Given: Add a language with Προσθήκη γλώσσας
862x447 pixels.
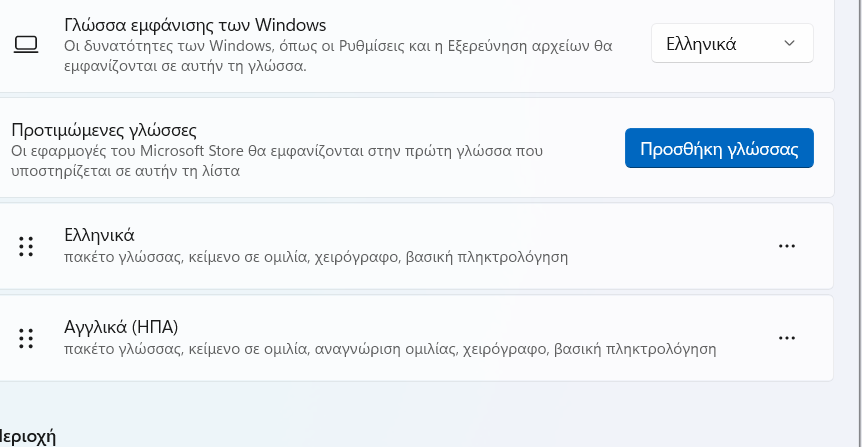Looking at the screenshot, I should pos(719,148).
